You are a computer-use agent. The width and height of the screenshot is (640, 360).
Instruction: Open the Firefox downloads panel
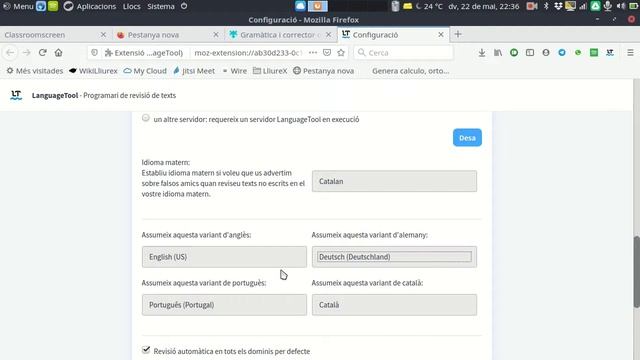482,53
